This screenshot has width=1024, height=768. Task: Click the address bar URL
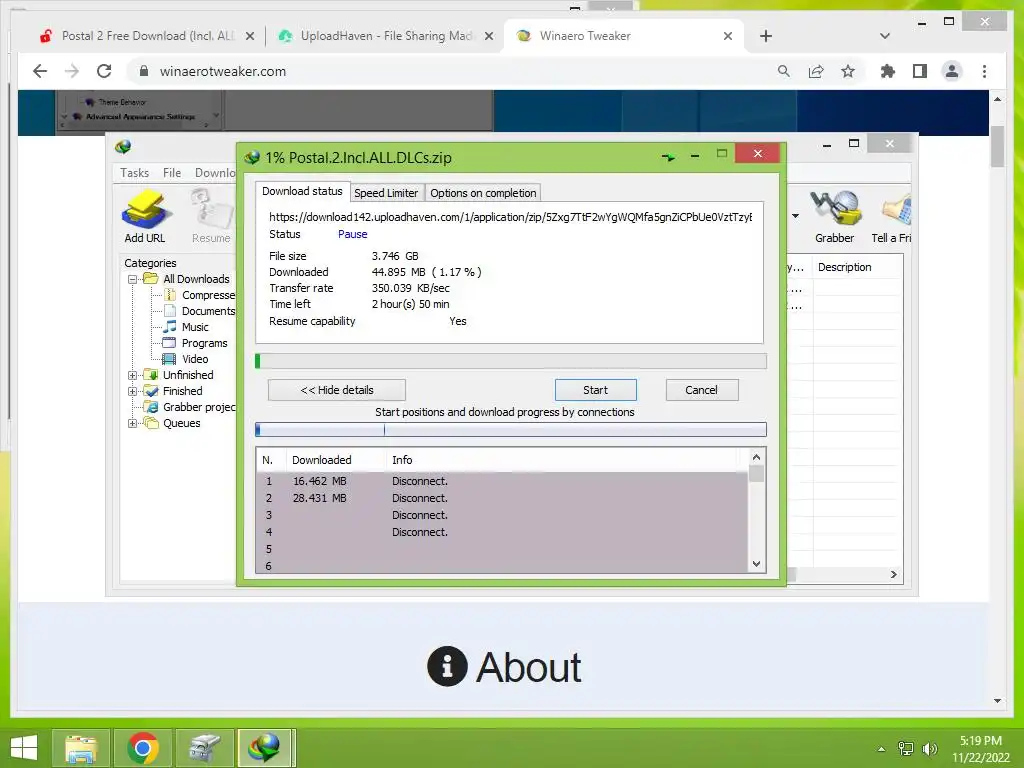[223, 71]
